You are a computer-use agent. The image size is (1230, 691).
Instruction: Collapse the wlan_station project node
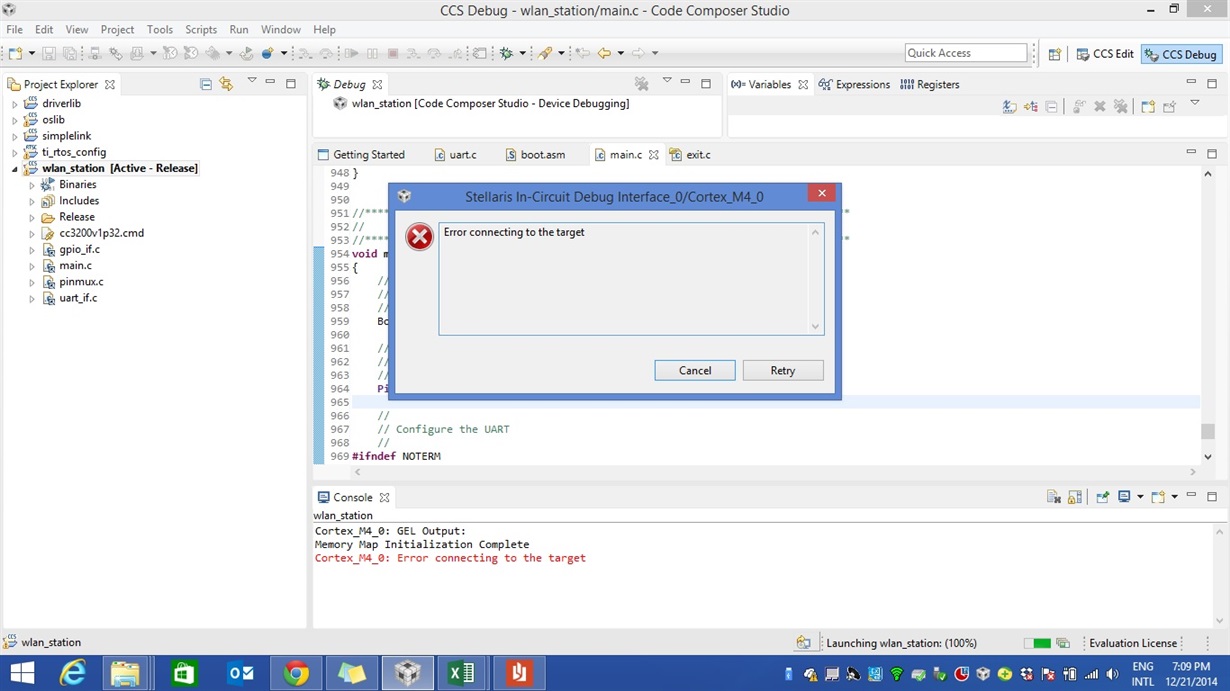14,169
